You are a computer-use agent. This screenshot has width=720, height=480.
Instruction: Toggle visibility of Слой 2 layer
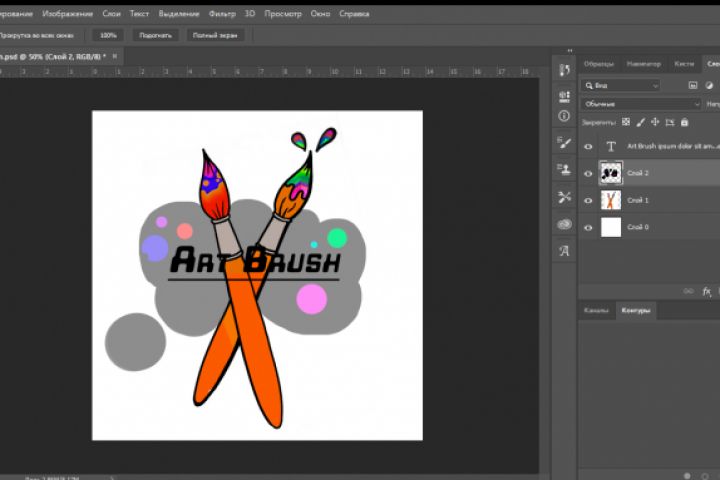coord(588,173)
